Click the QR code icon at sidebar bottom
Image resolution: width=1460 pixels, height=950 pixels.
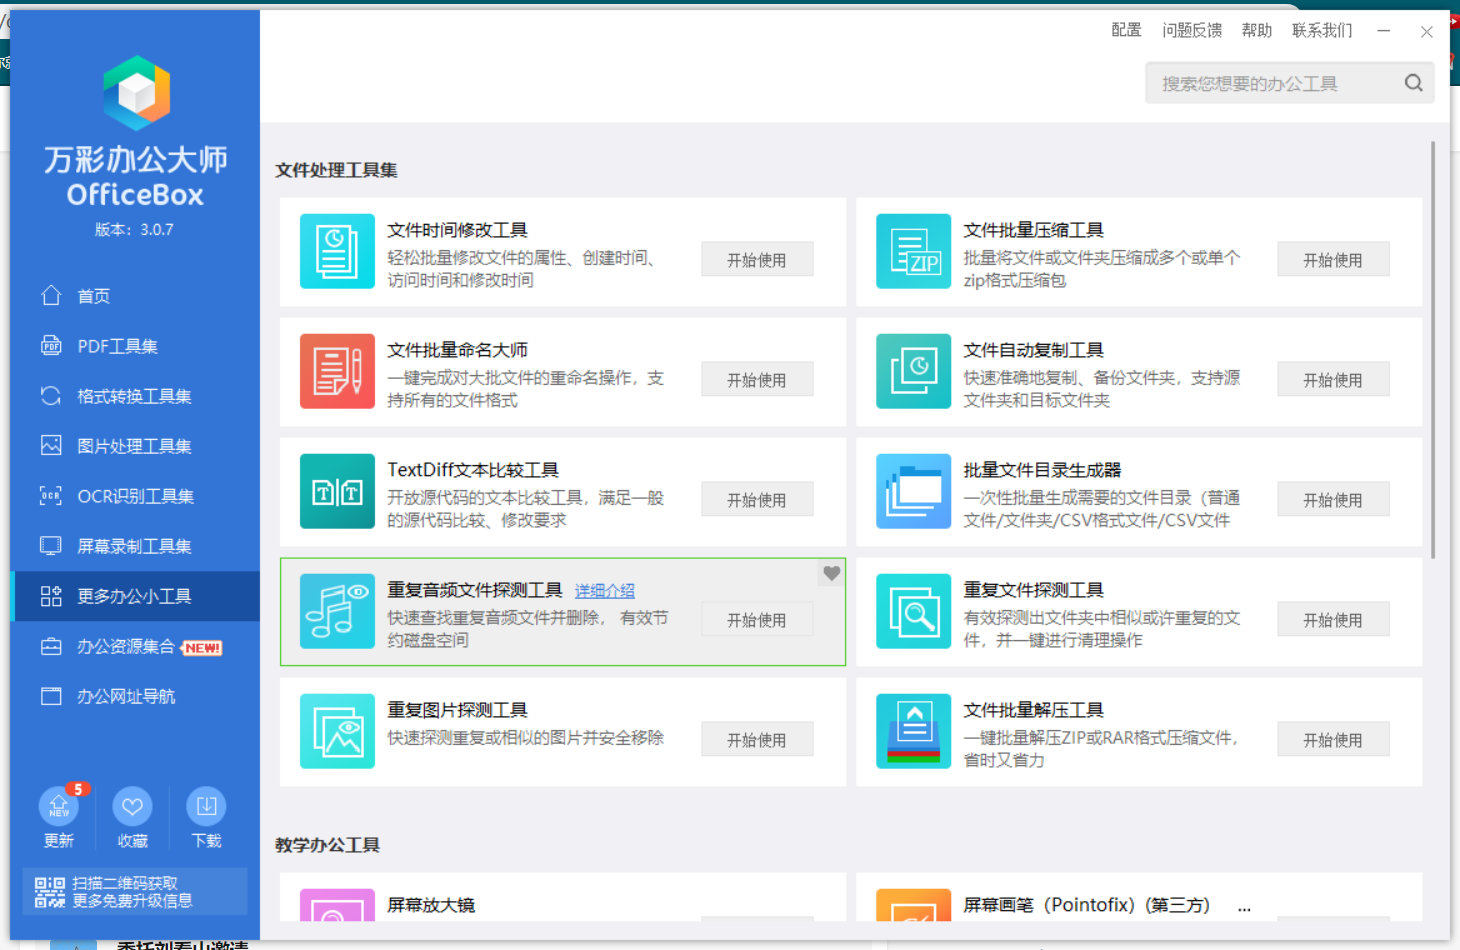point(50,892)
